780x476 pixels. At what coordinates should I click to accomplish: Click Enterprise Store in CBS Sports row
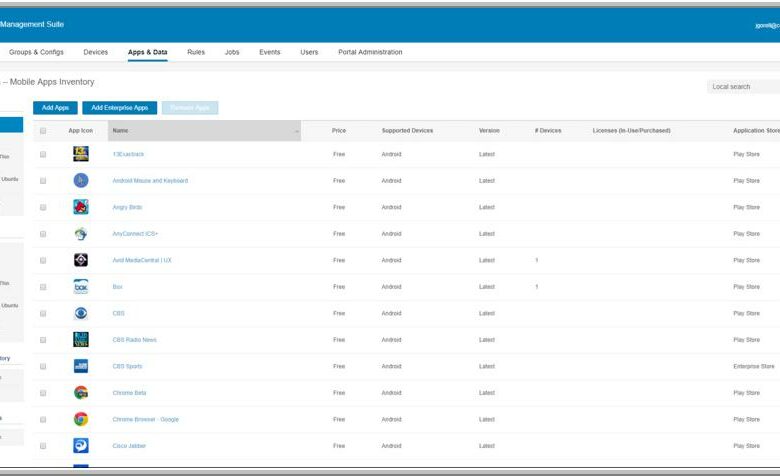point(754,366)
